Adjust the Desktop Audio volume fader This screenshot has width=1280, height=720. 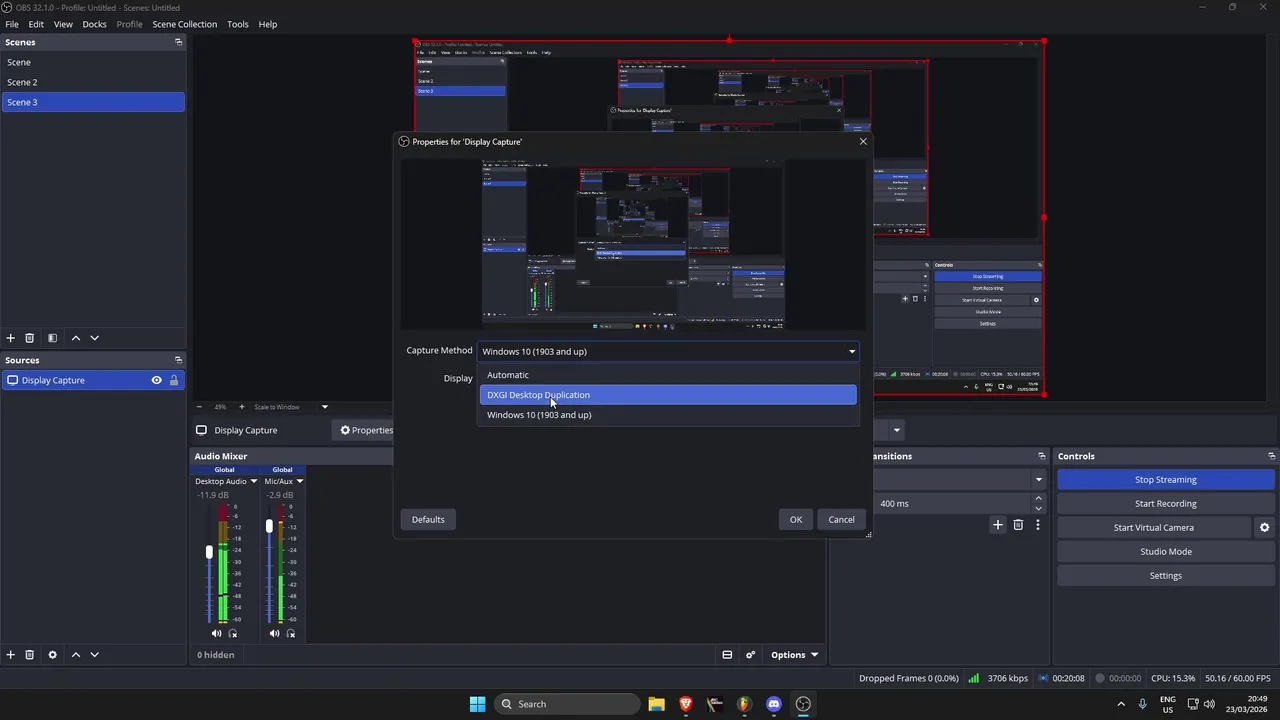click(x=209, y=552)
